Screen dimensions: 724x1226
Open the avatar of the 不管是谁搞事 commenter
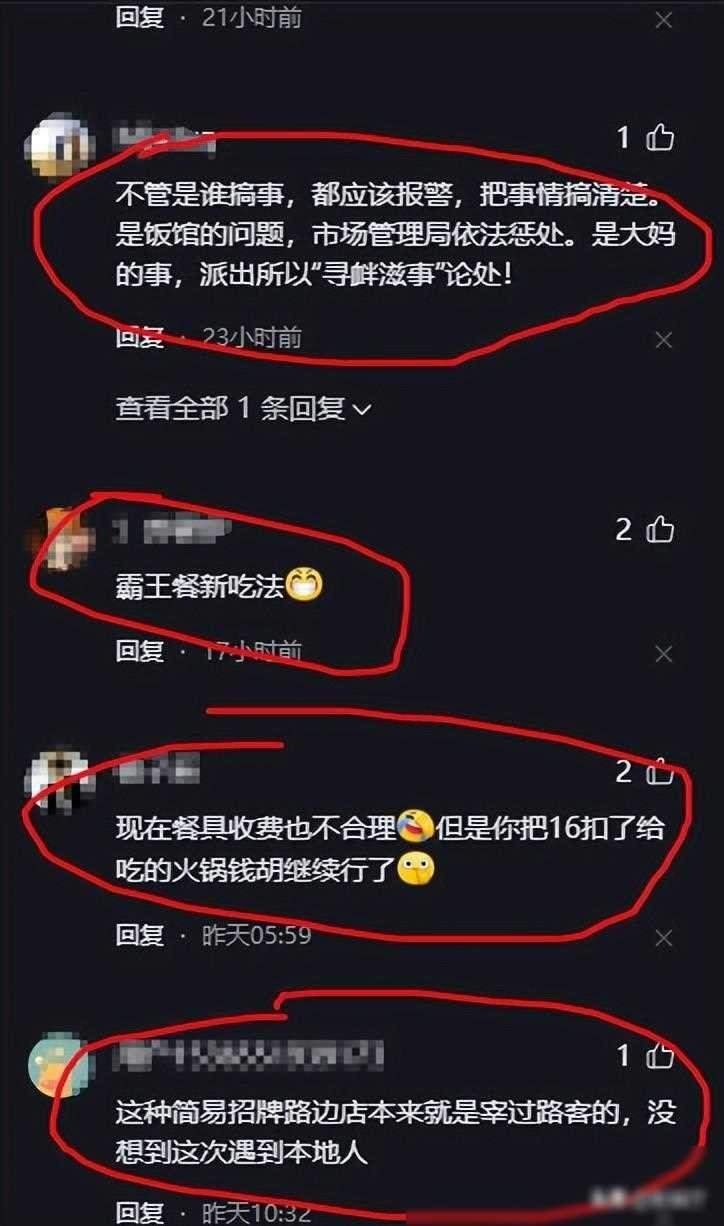[x=61, y=147]
